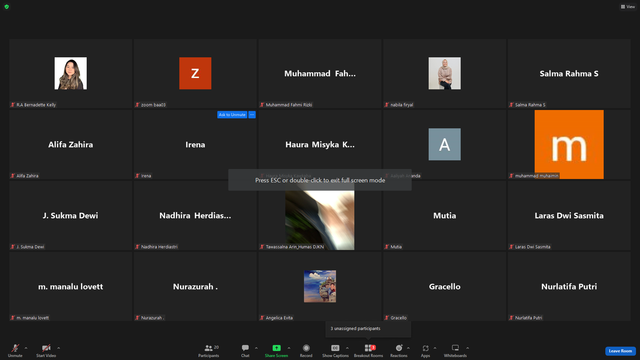Select the Nurazurah . tile
This screenshot has width=640, height=360.
pyautogui.click(x=195, y=287)
